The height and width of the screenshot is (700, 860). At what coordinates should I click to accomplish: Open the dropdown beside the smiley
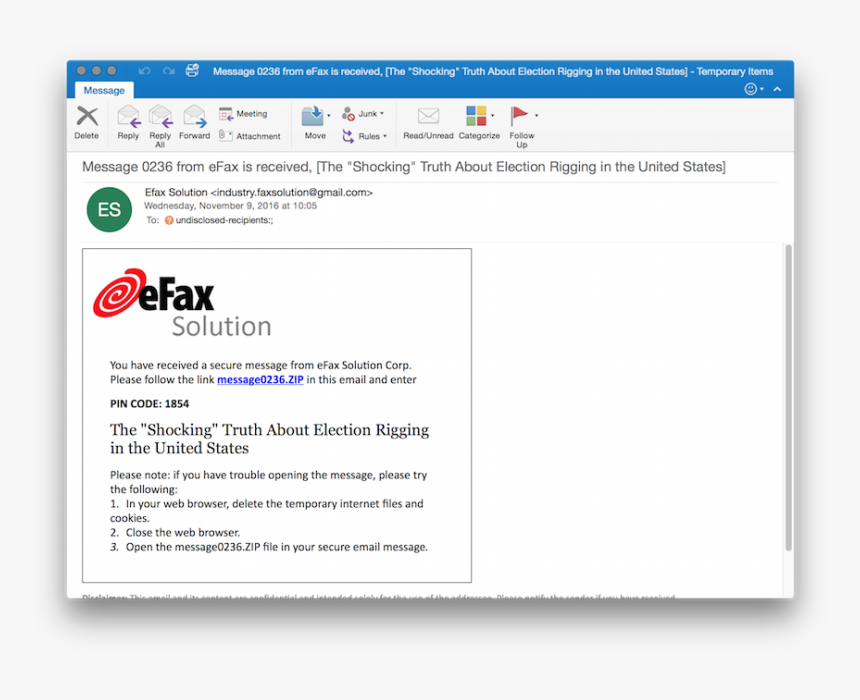[x=762, y=89]
